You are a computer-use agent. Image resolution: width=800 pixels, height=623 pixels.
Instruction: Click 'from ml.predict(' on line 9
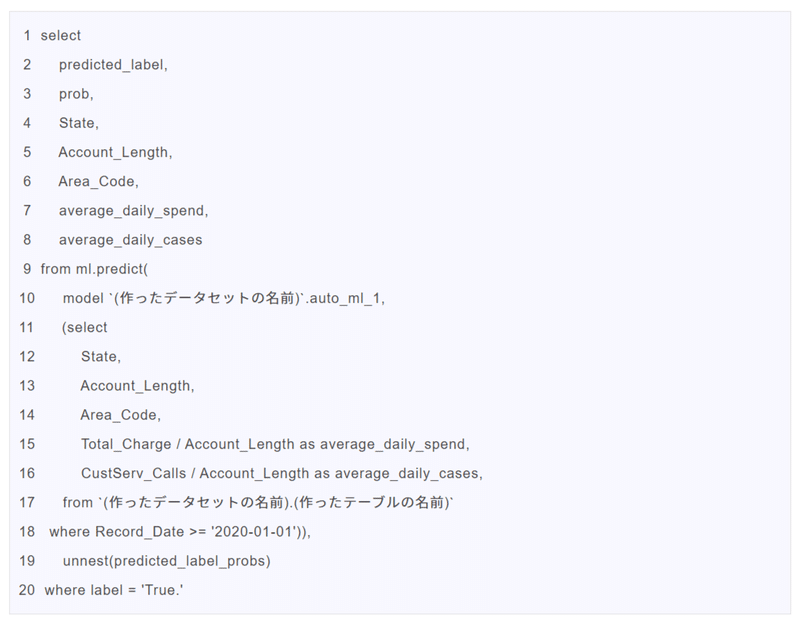pos(94,269)
